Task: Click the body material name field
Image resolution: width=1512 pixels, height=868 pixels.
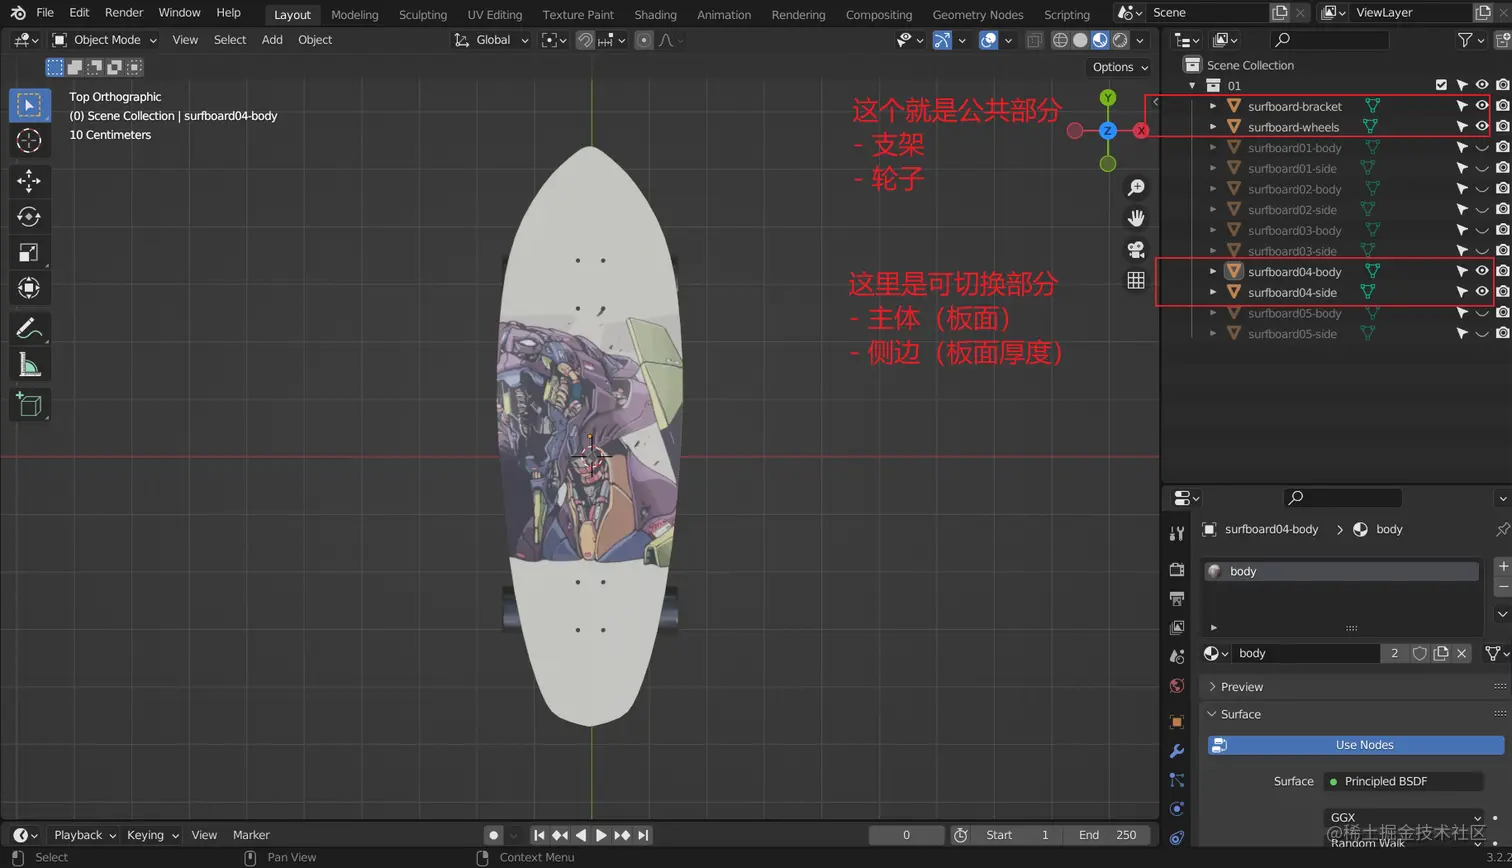Action: pyautogui.click(x=1308, y=653)
